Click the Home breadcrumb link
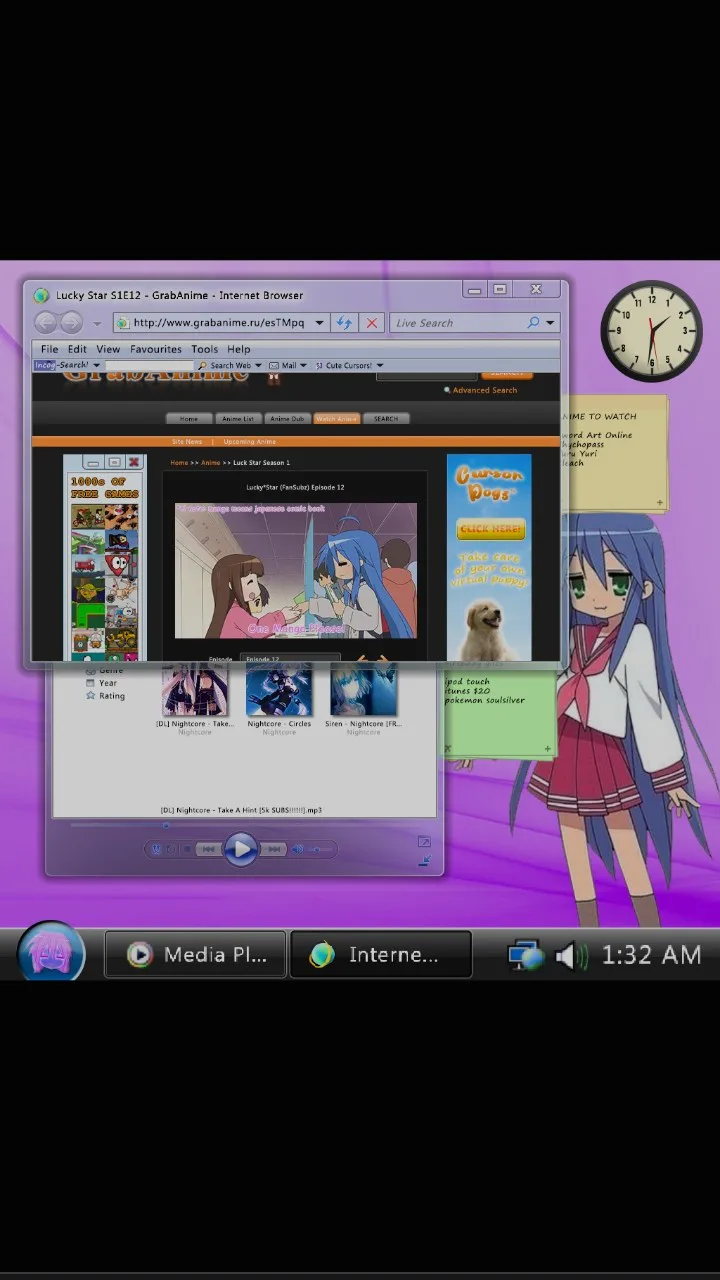This screenshot has width=720, height=1280. pyautogui.click(x=179, y=463)
